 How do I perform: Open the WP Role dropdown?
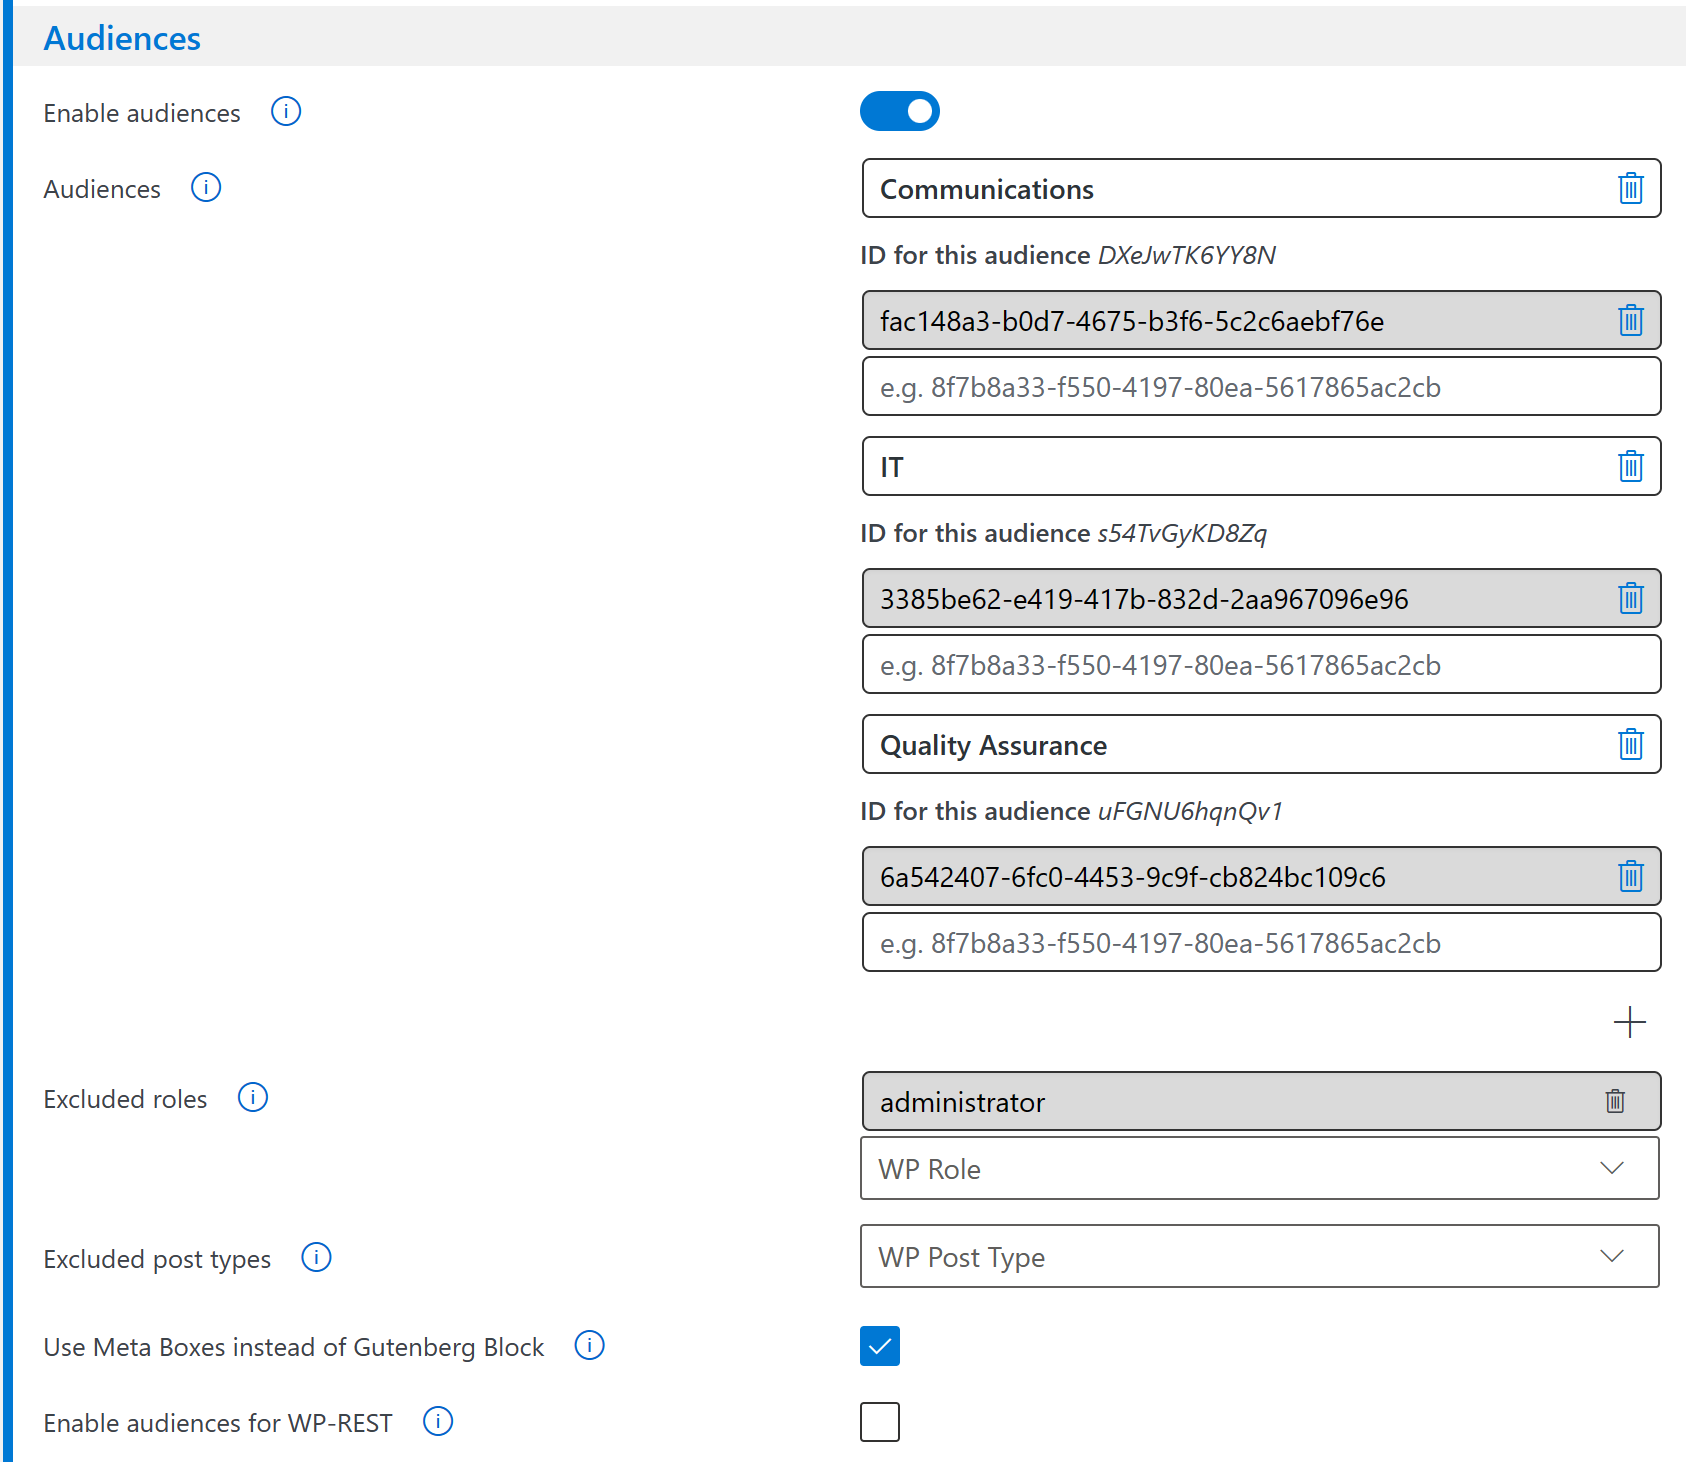1260,1168
